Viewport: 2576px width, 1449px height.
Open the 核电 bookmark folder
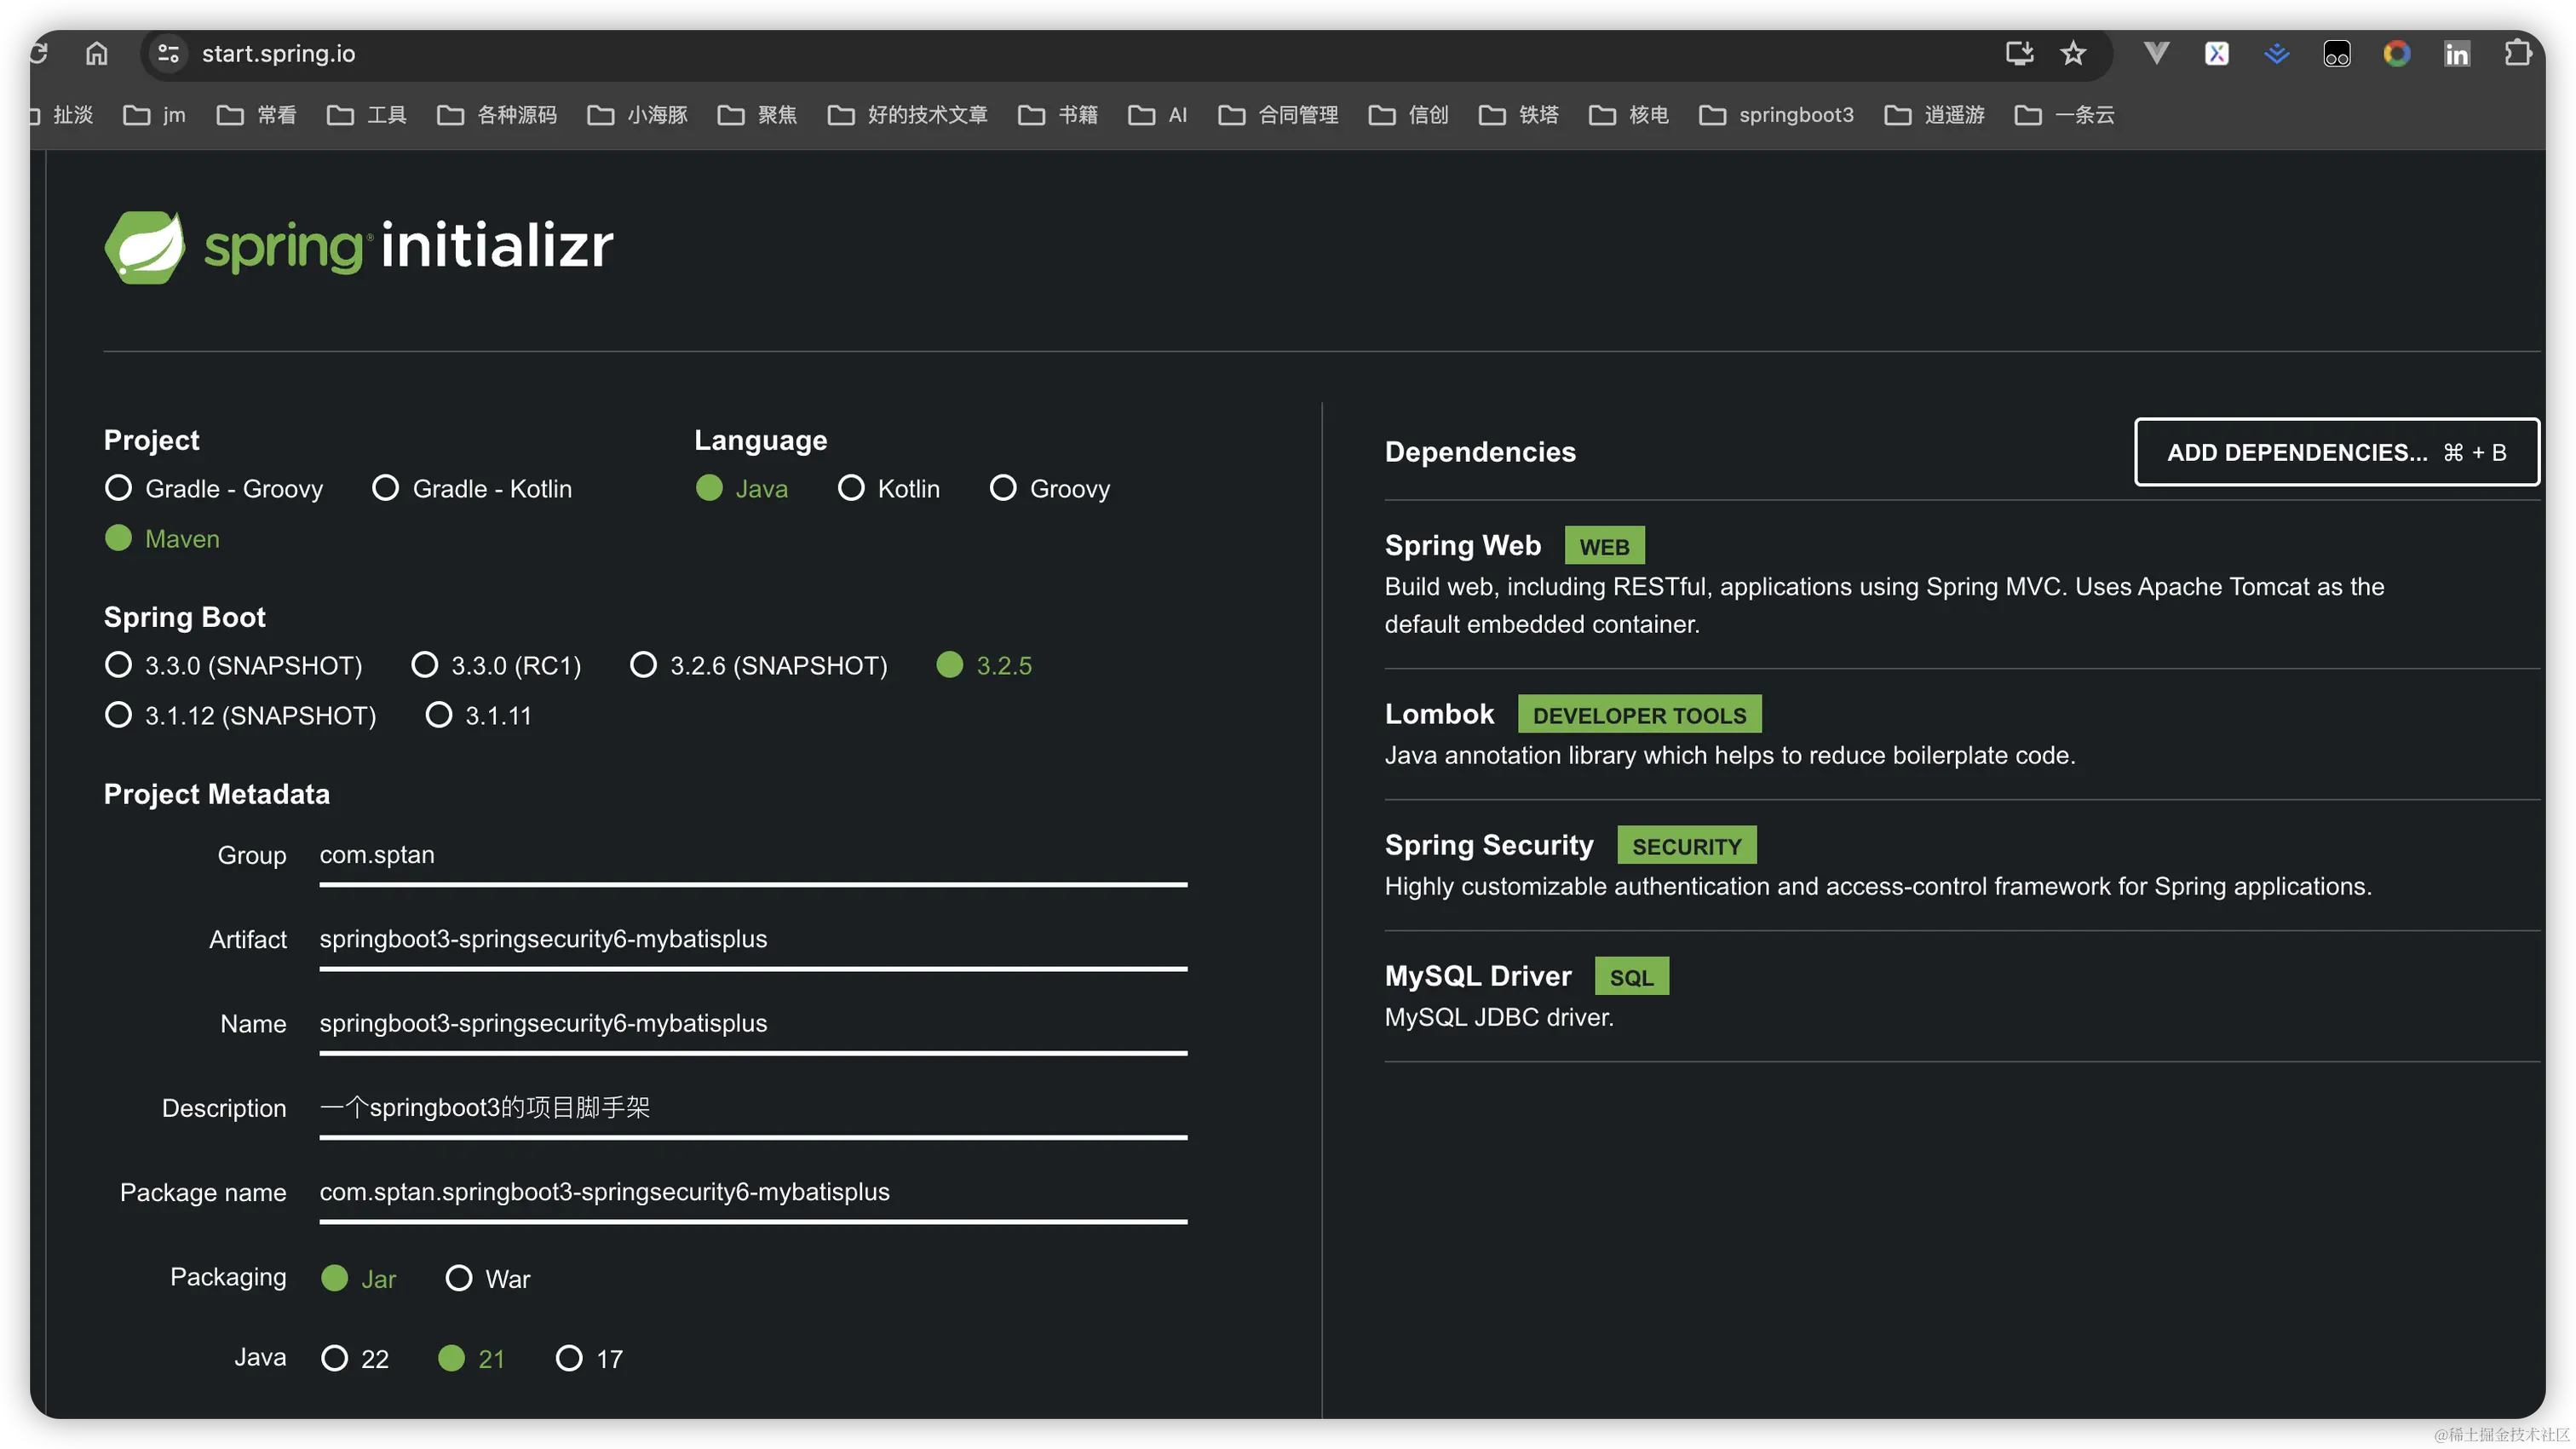1628,115
